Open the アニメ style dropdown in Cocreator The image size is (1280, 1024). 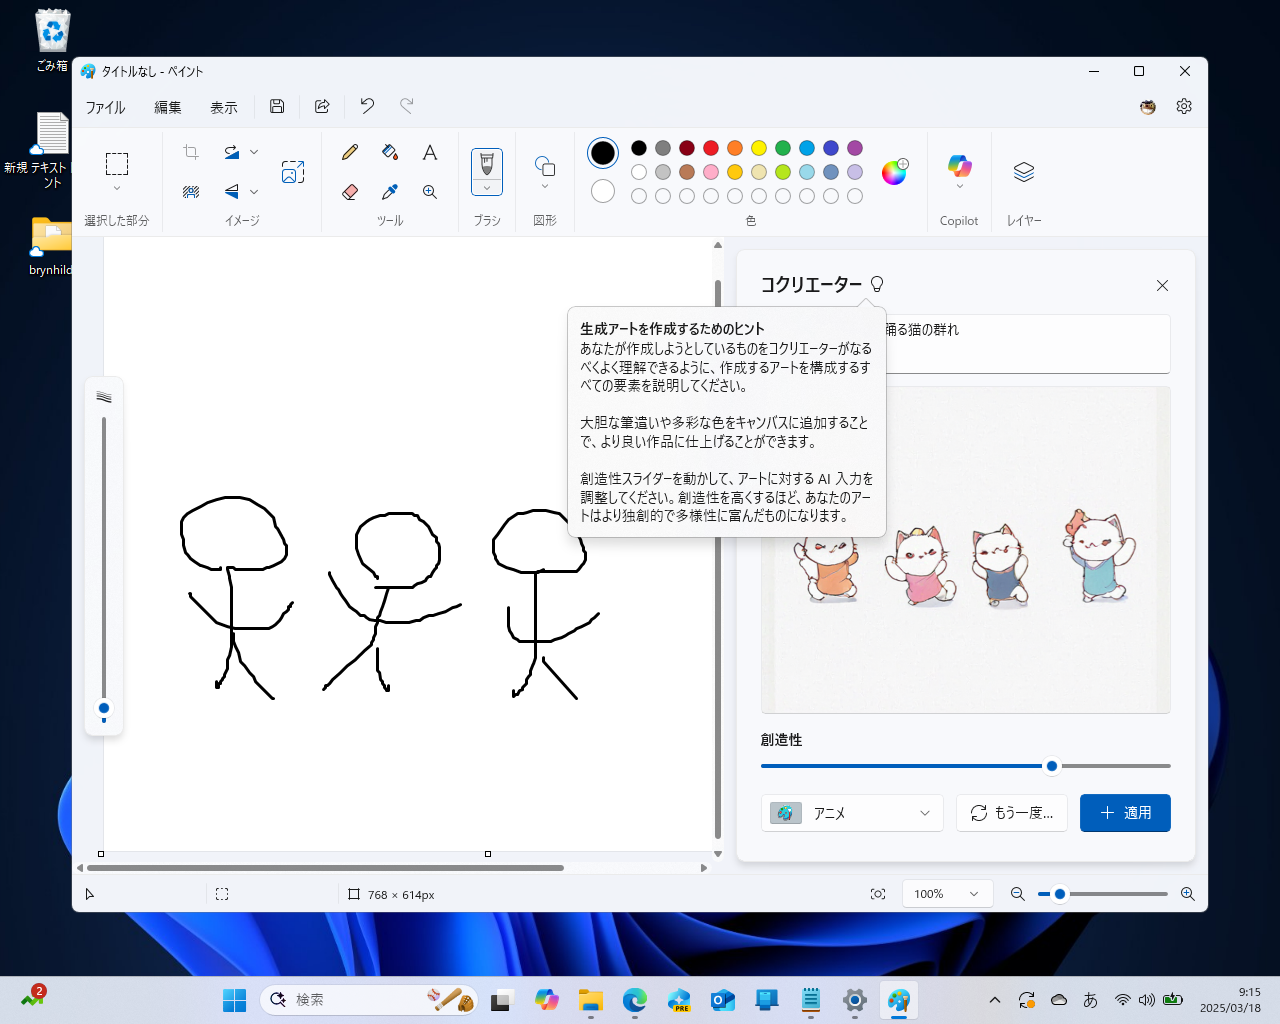(852, 813)
